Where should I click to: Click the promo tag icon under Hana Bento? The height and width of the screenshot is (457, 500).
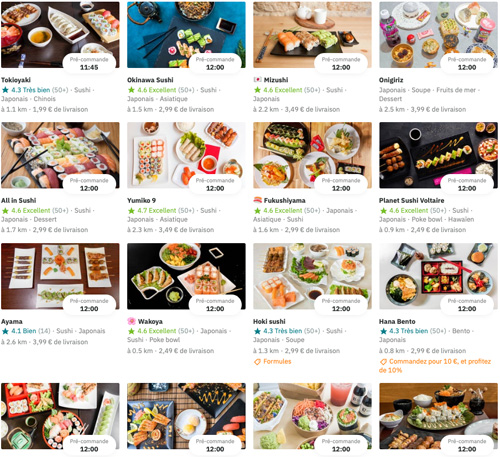point(383,362)
